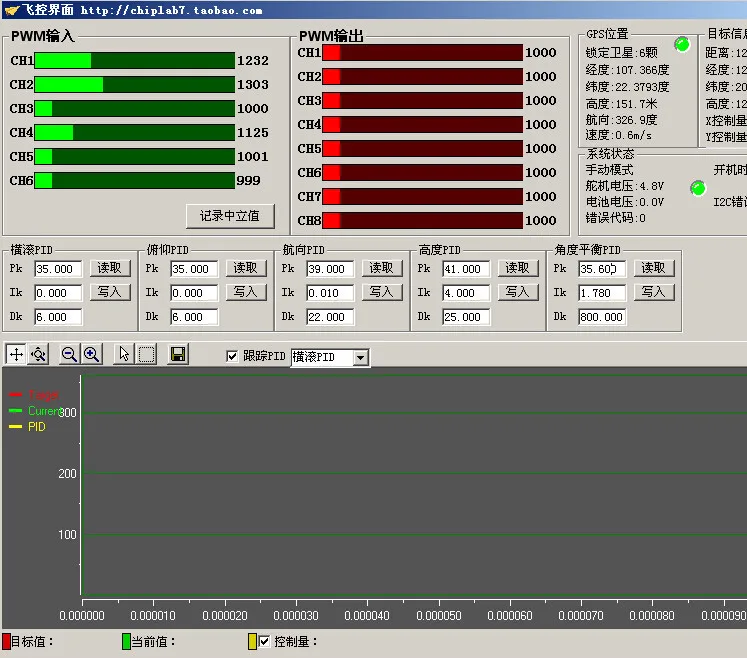Click the floppy disk save icon

pos(178,354)
